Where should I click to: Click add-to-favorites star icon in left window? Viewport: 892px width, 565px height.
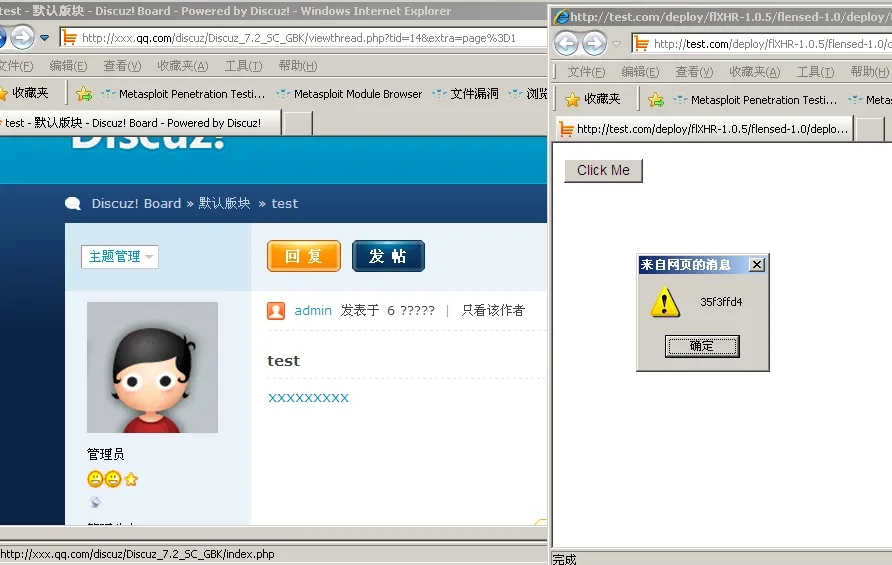84,93
